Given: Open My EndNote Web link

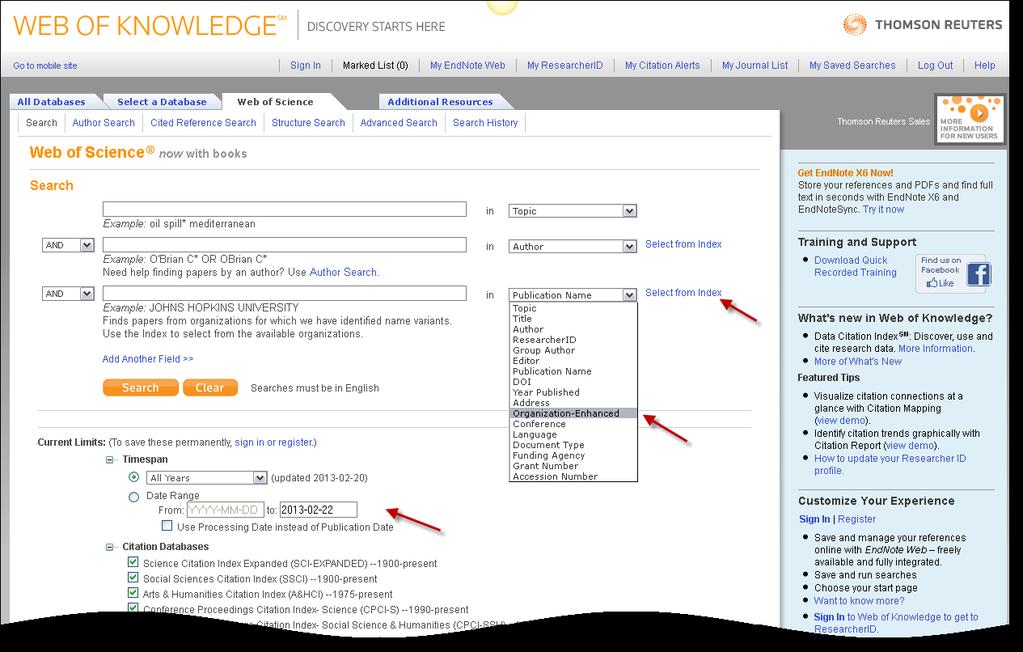Looking at the screenshot, I should (x=467, y=65).
